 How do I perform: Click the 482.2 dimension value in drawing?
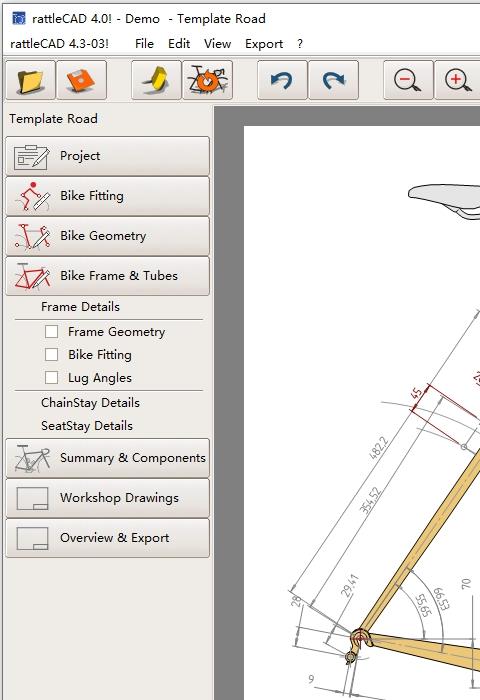coord(379,448)
